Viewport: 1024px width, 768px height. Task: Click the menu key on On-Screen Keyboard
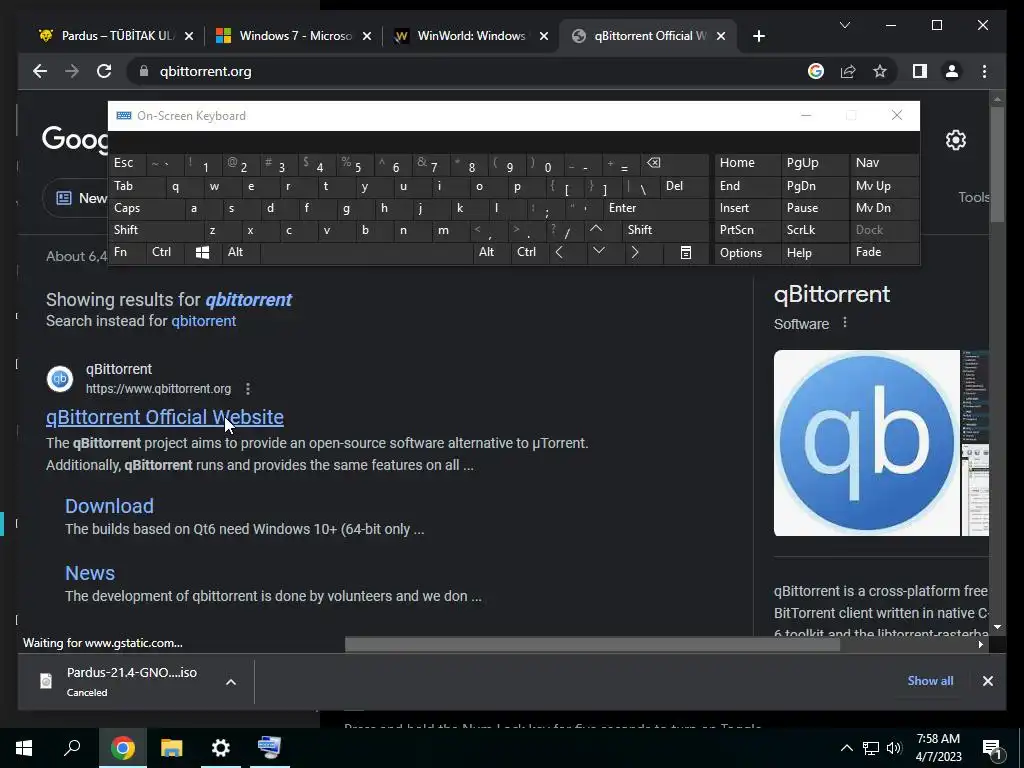[x=686, y=253]
